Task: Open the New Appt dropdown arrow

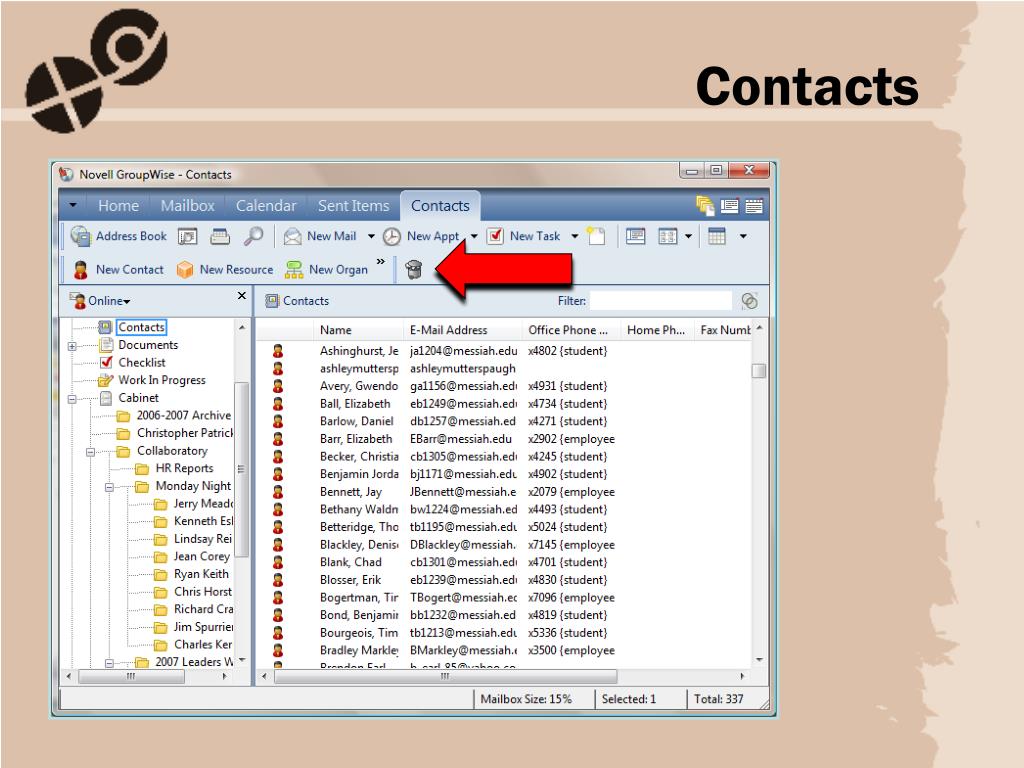Action: (x=473, y=236)
